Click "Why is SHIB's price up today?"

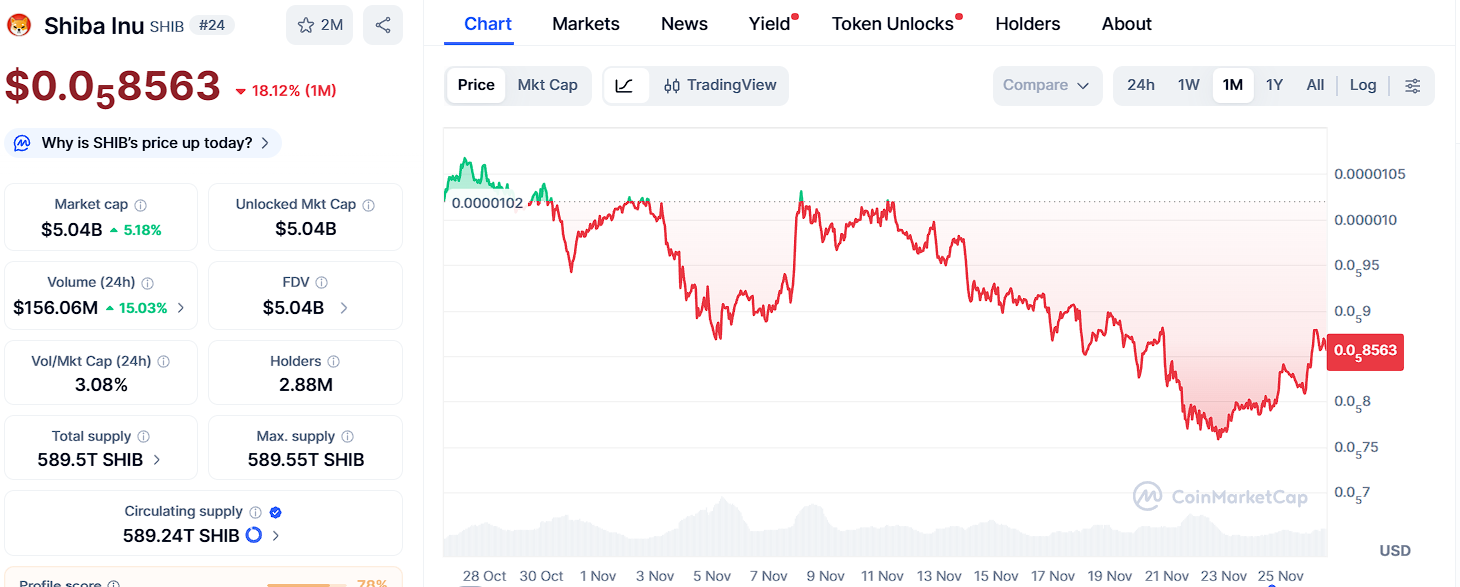pyautogui.click(x=146, y=143)
